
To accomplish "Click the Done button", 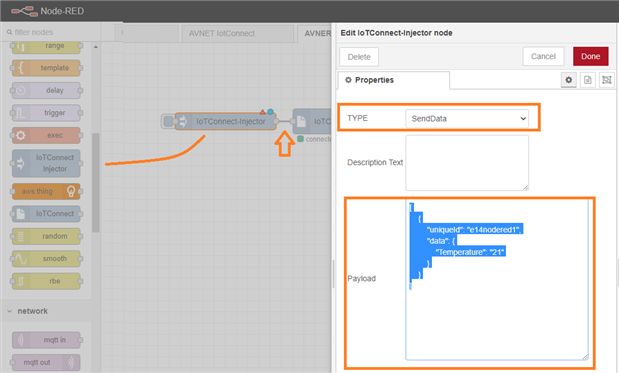I will coord(591,56).
